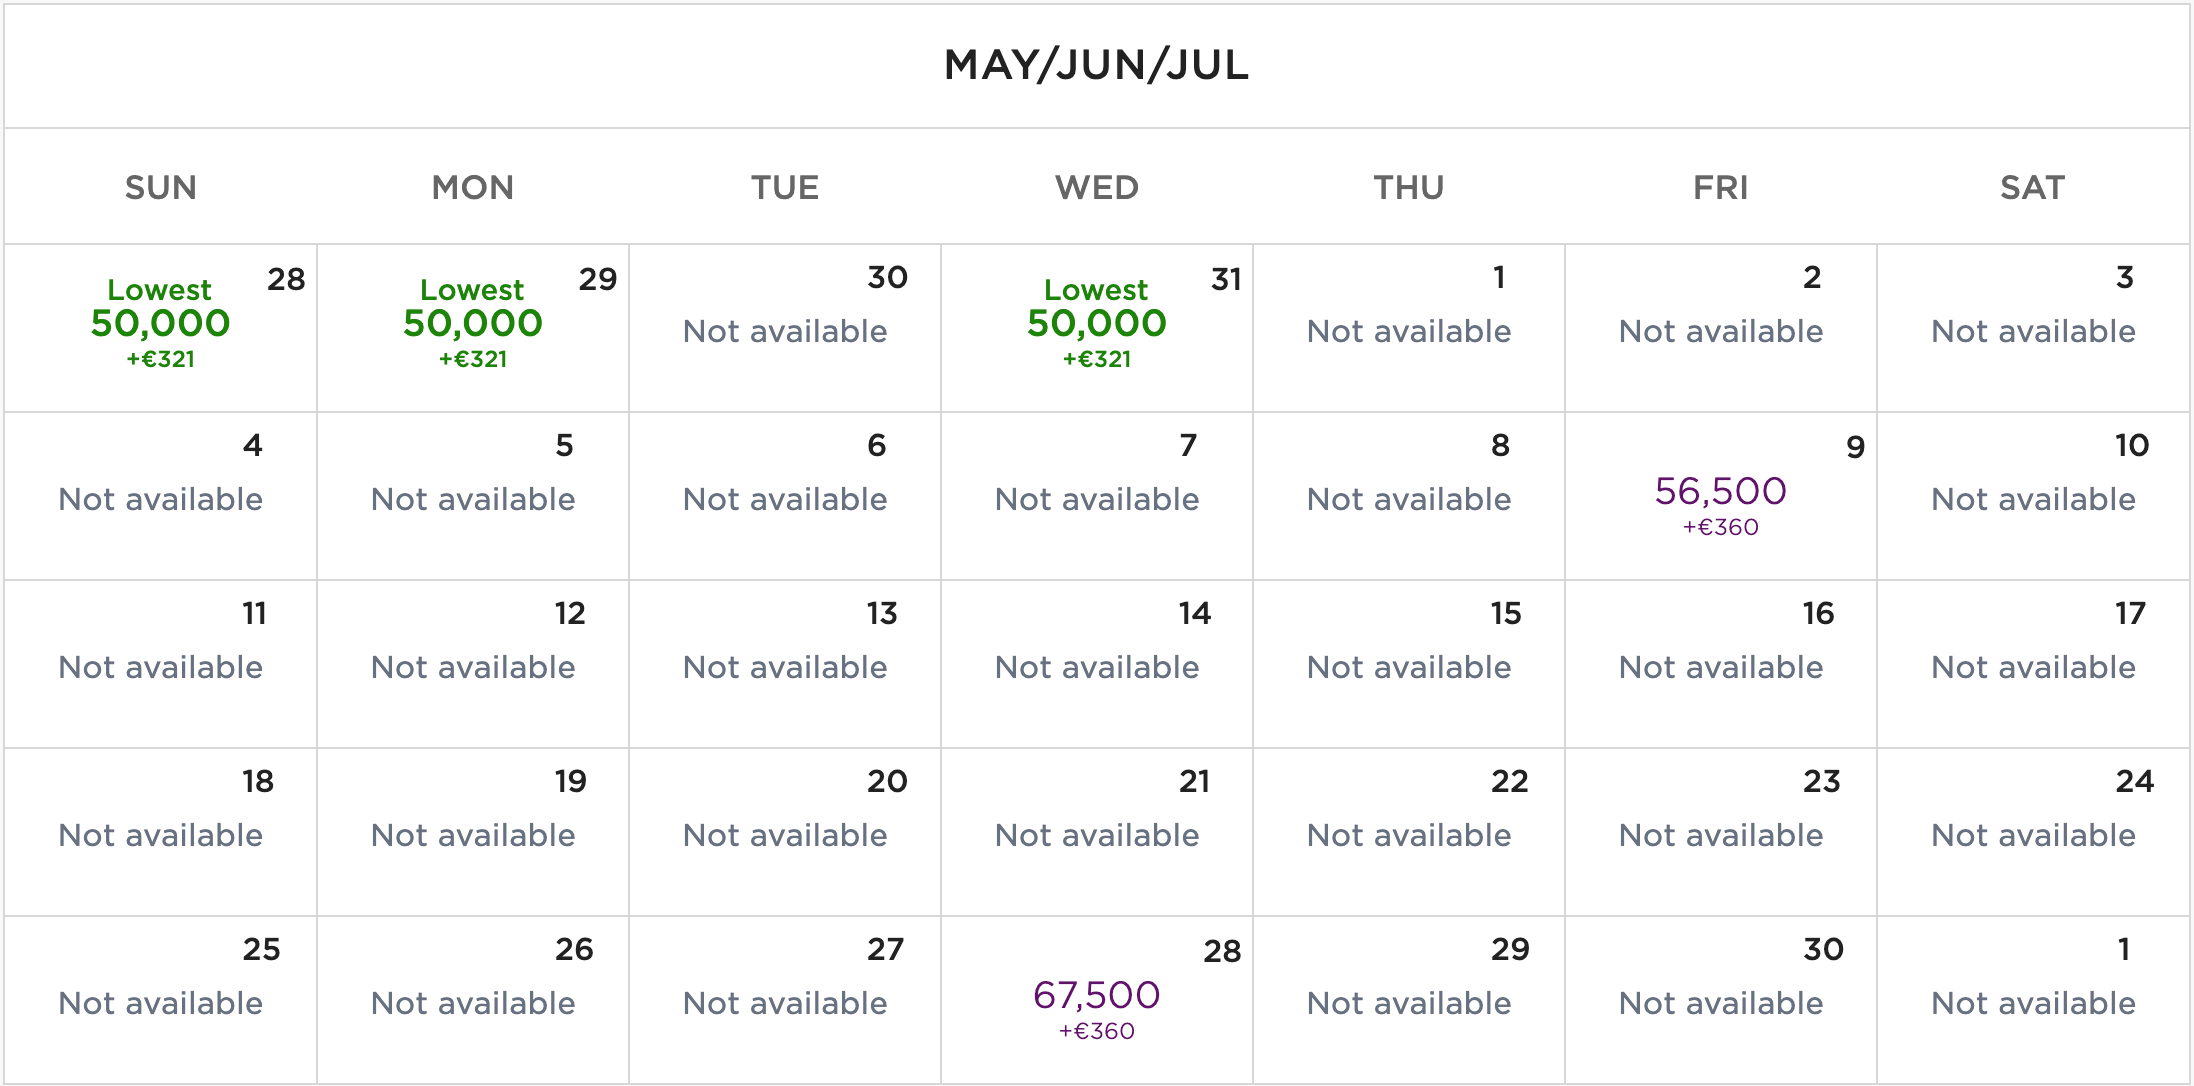Image resolution: width=2194 pixels, height=1086 pixels.
Task: Select the Not available cell for May 30
Action: (x=785, y=330)
